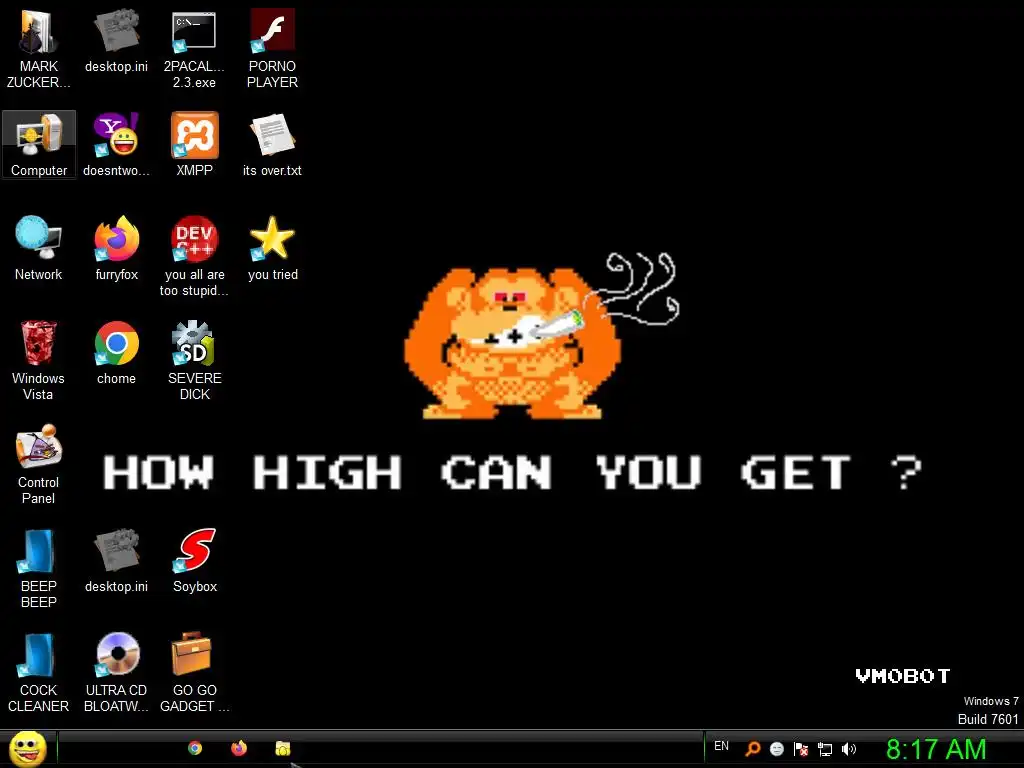Launch the Soybox shortcut

tap(194, 560)
